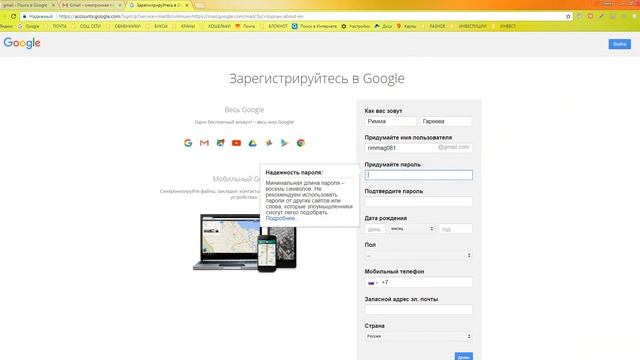Click the Google logo in page header

pos(22,43)
